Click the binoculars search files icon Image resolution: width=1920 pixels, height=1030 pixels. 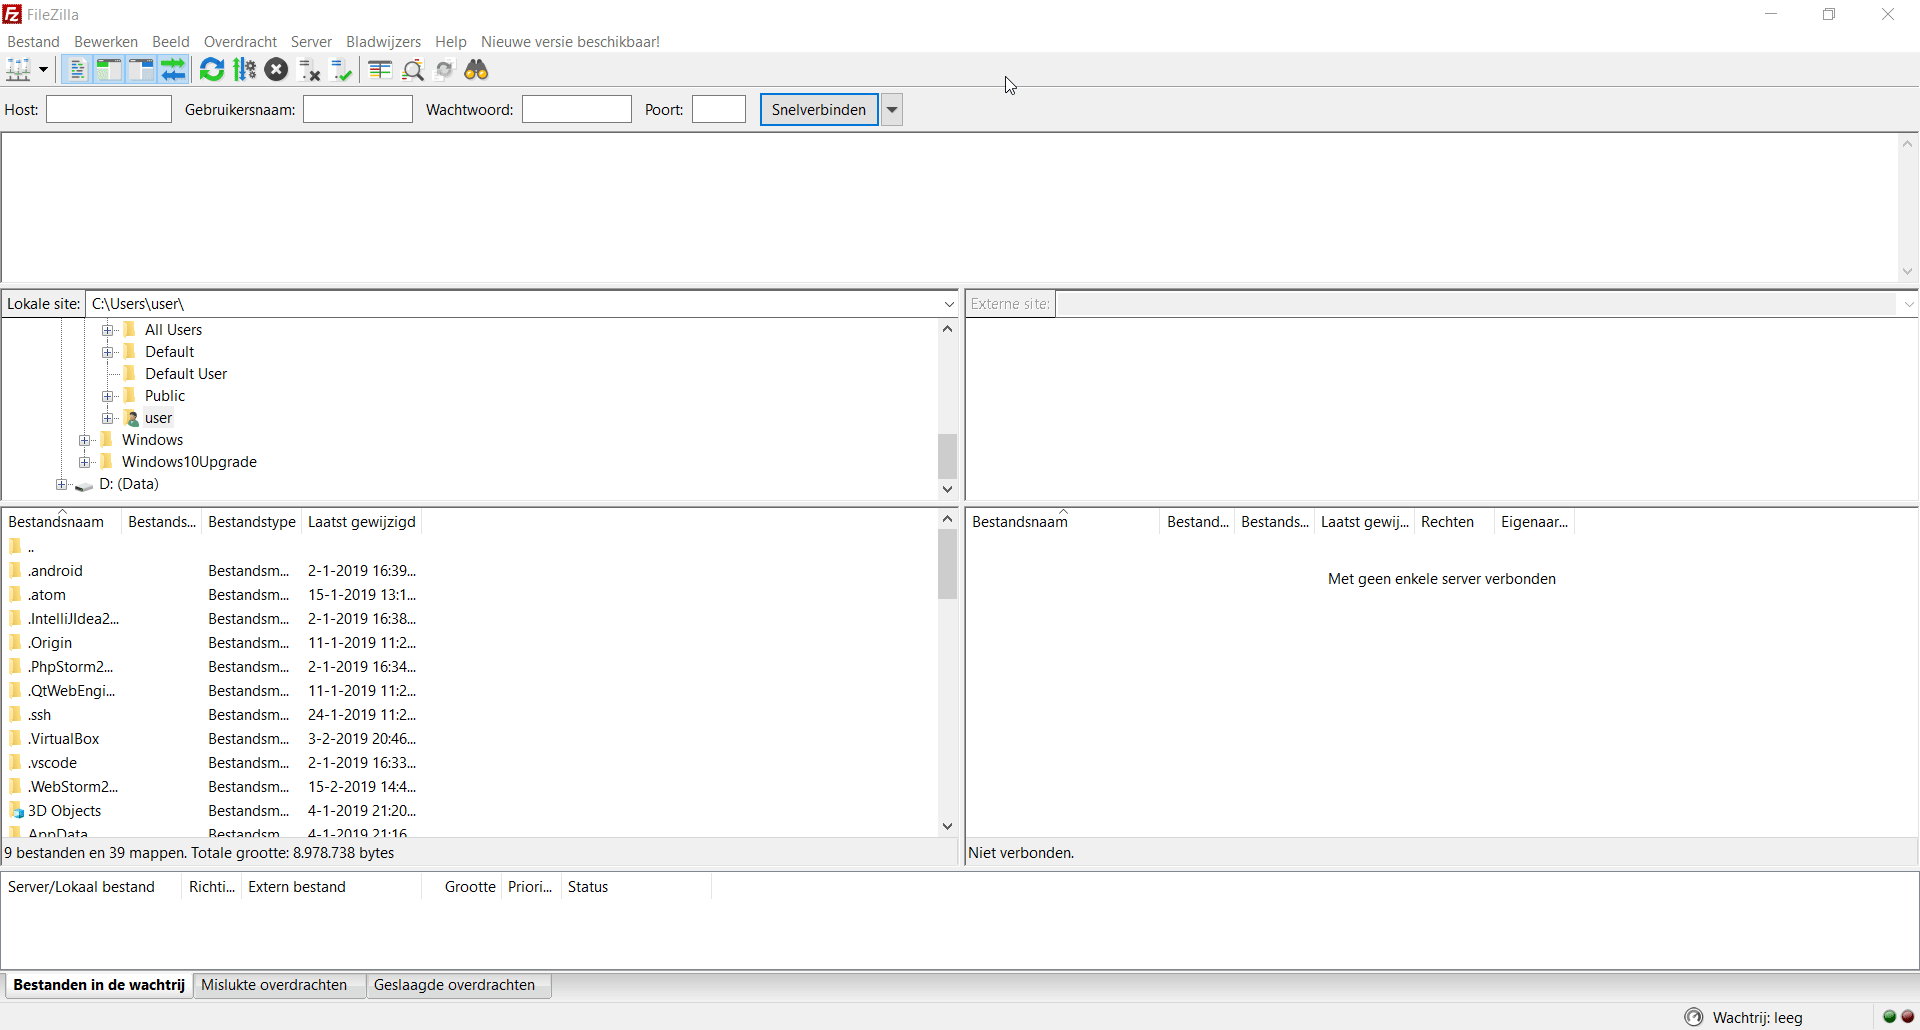coord(477,70)
